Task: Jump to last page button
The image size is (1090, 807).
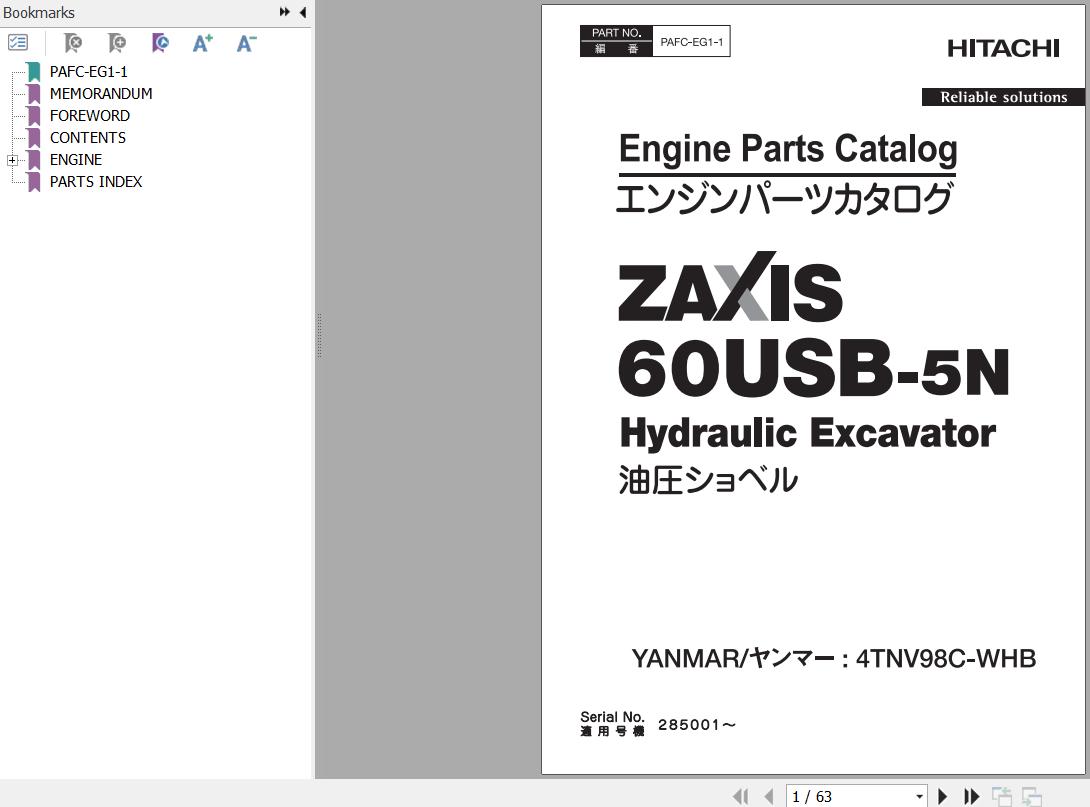Action: 971,796
